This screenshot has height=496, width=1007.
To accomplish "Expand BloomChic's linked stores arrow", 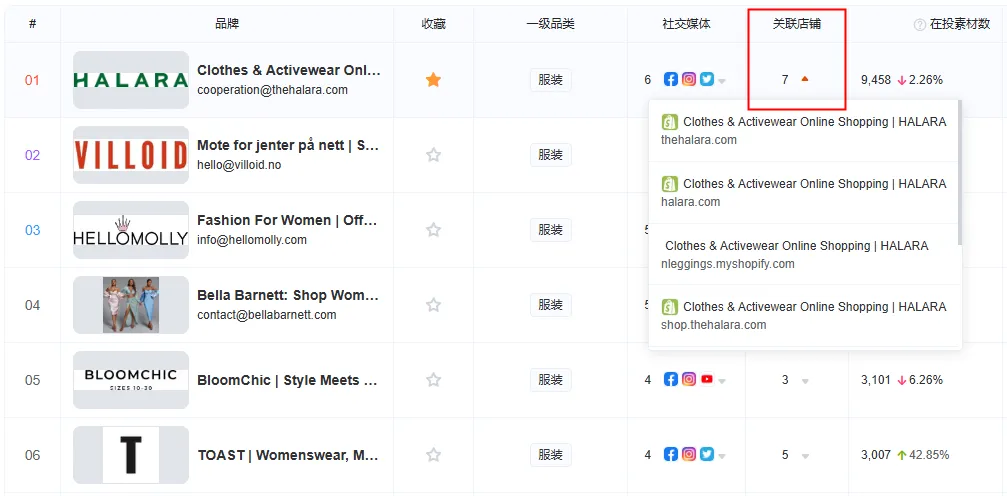I will pyautogui.click(x=805, y=381).
